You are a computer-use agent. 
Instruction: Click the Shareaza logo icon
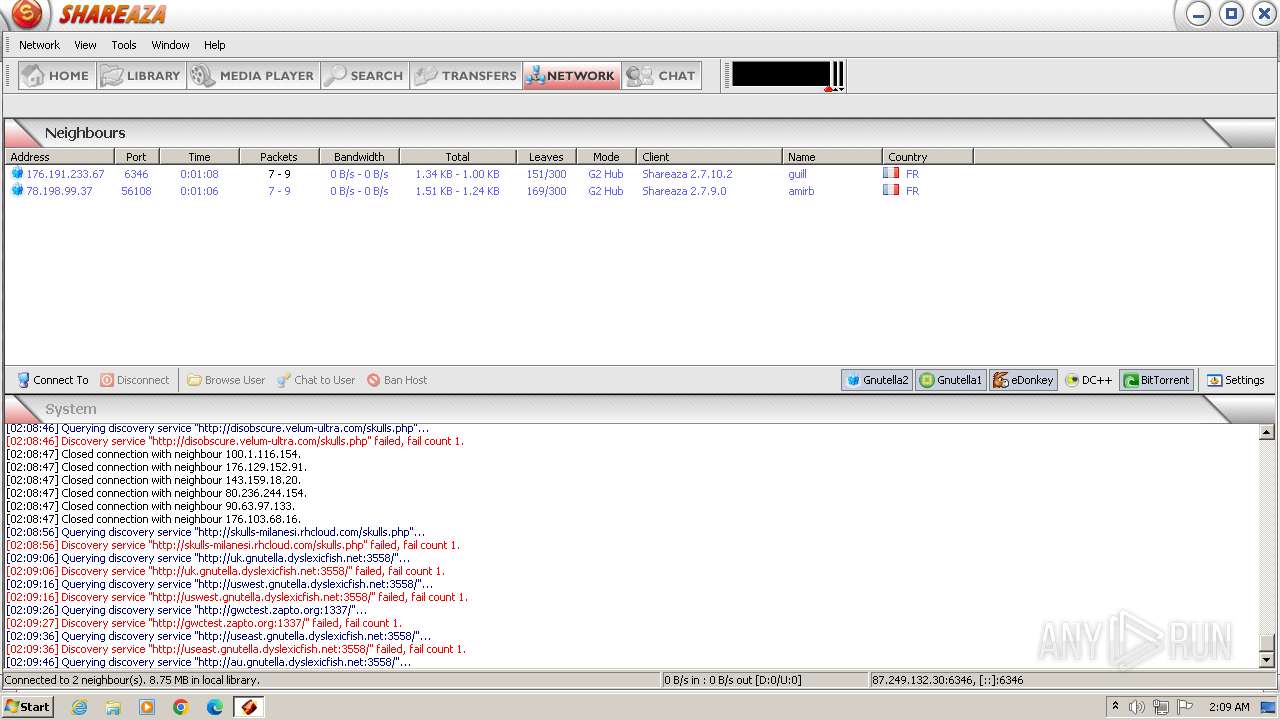pyautogui.click(x=26, y=14)
